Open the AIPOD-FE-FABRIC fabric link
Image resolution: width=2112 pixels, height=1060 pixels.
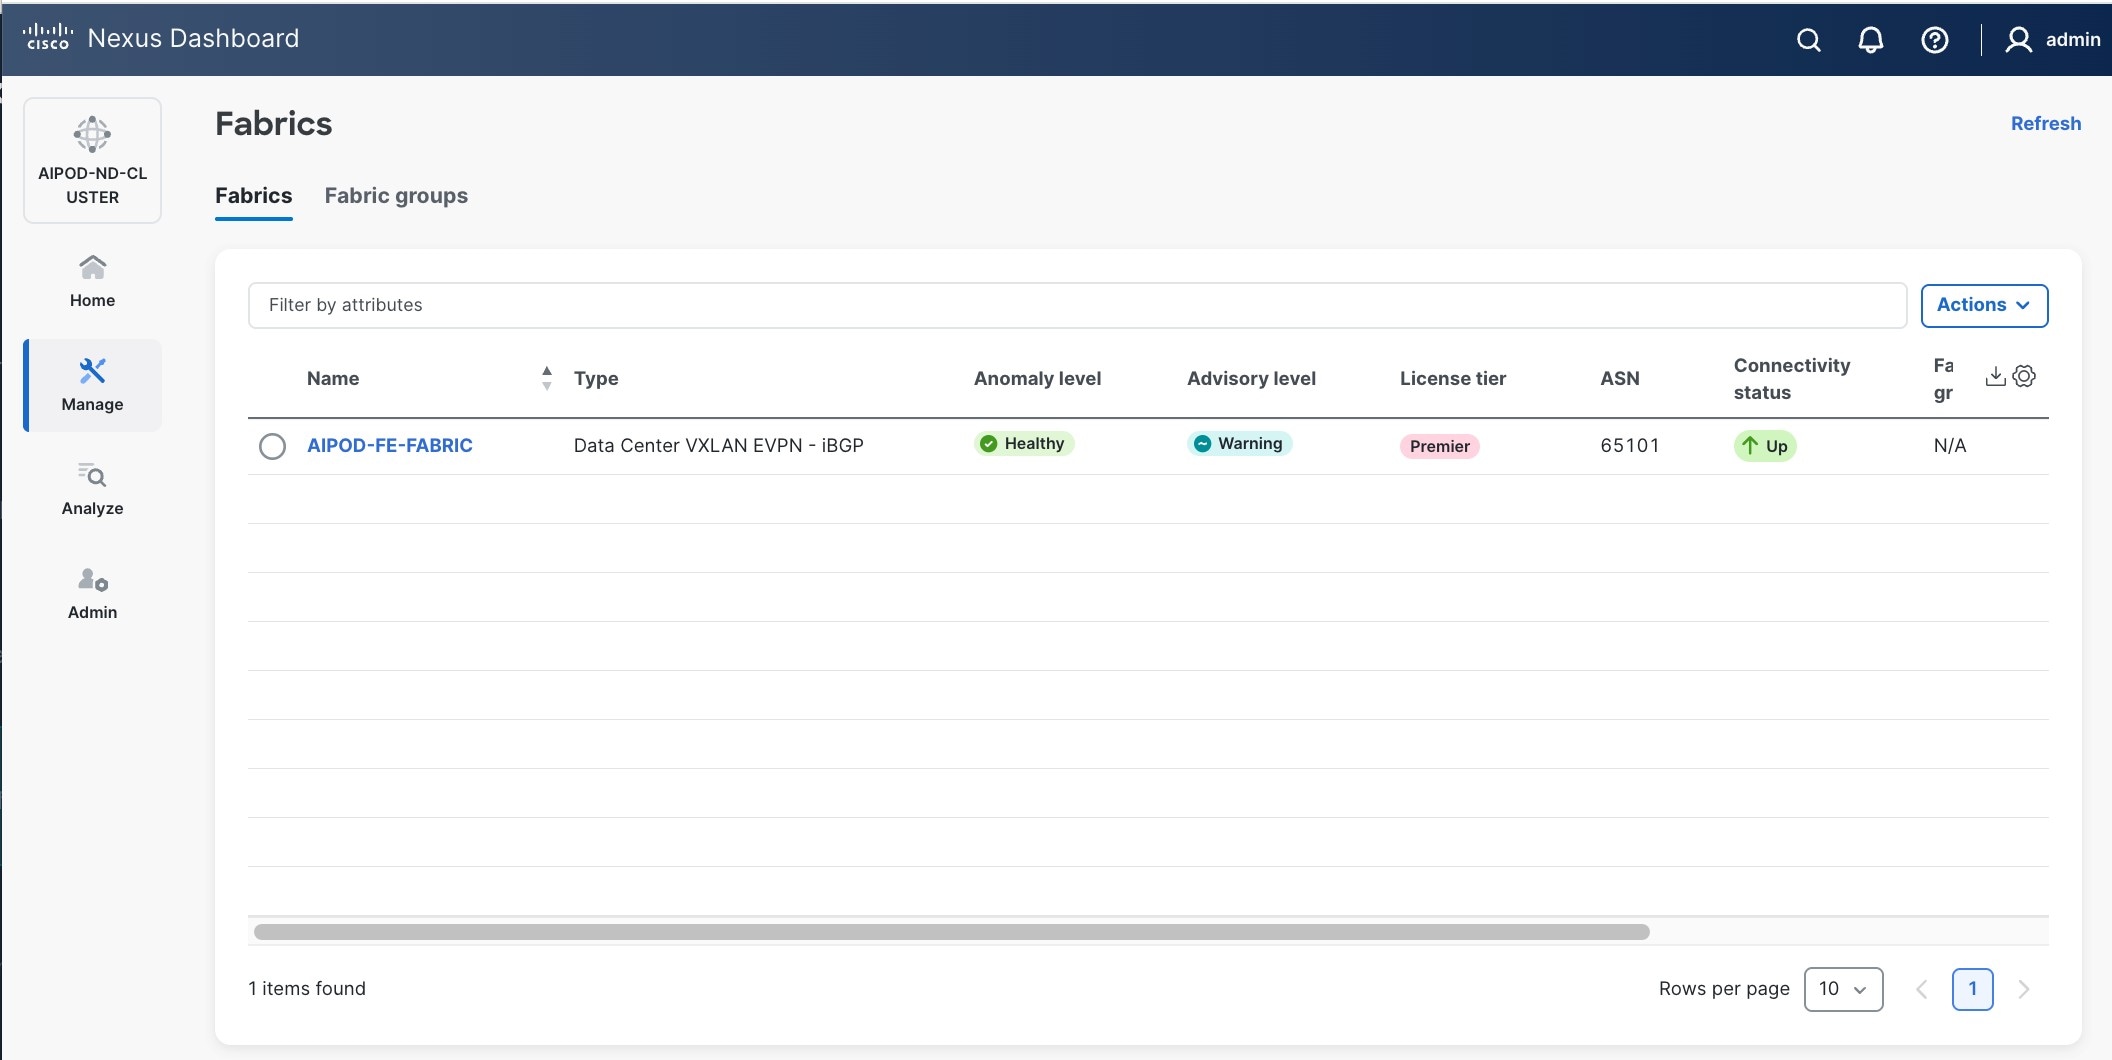(390, 446)
